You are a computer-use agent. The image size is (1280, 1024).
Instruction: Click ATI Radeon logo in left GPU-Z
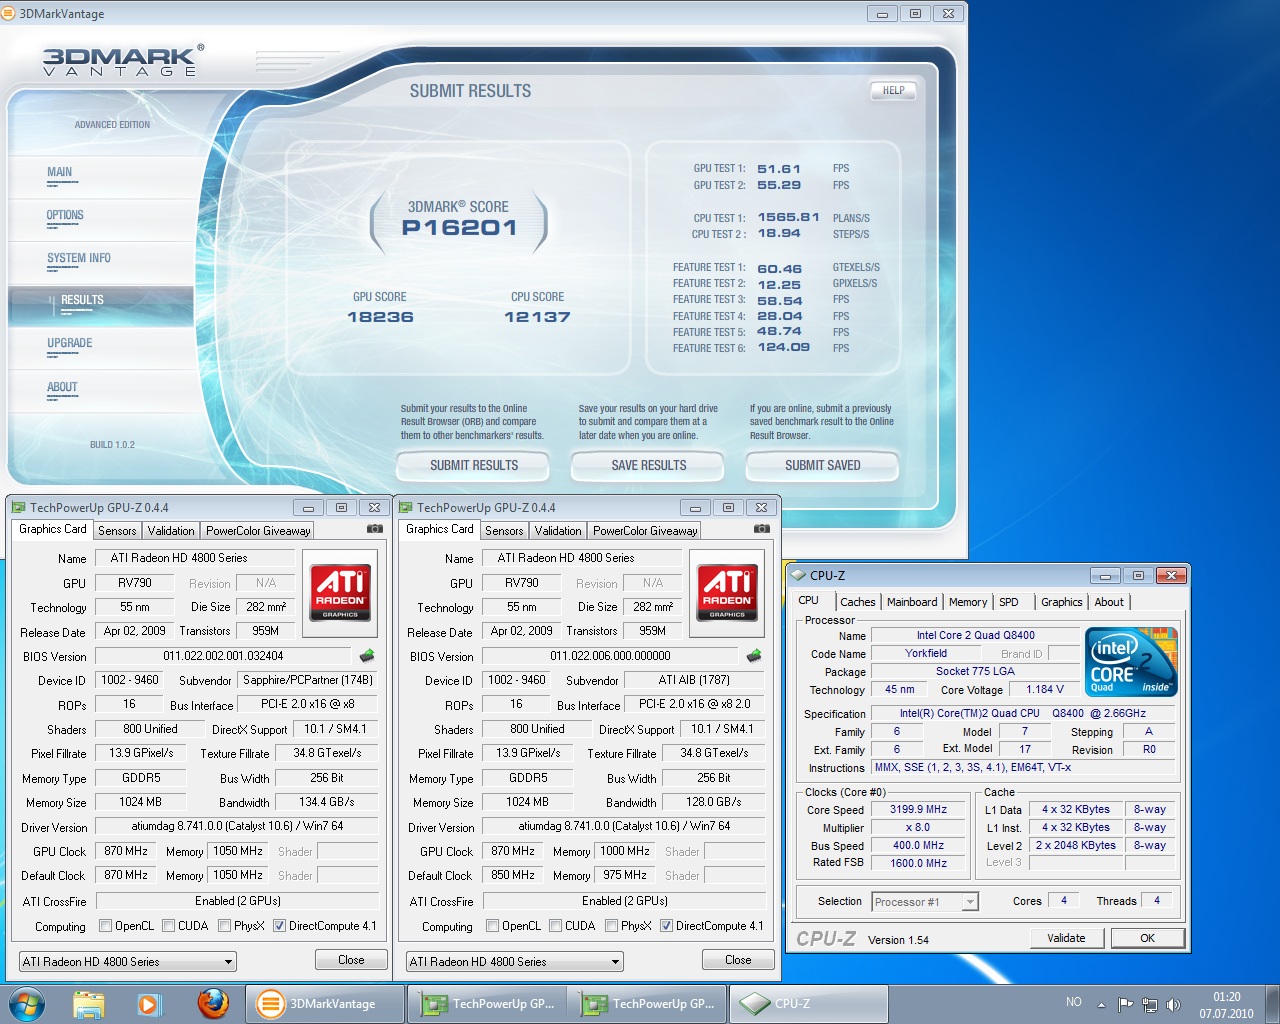point(340,591)
